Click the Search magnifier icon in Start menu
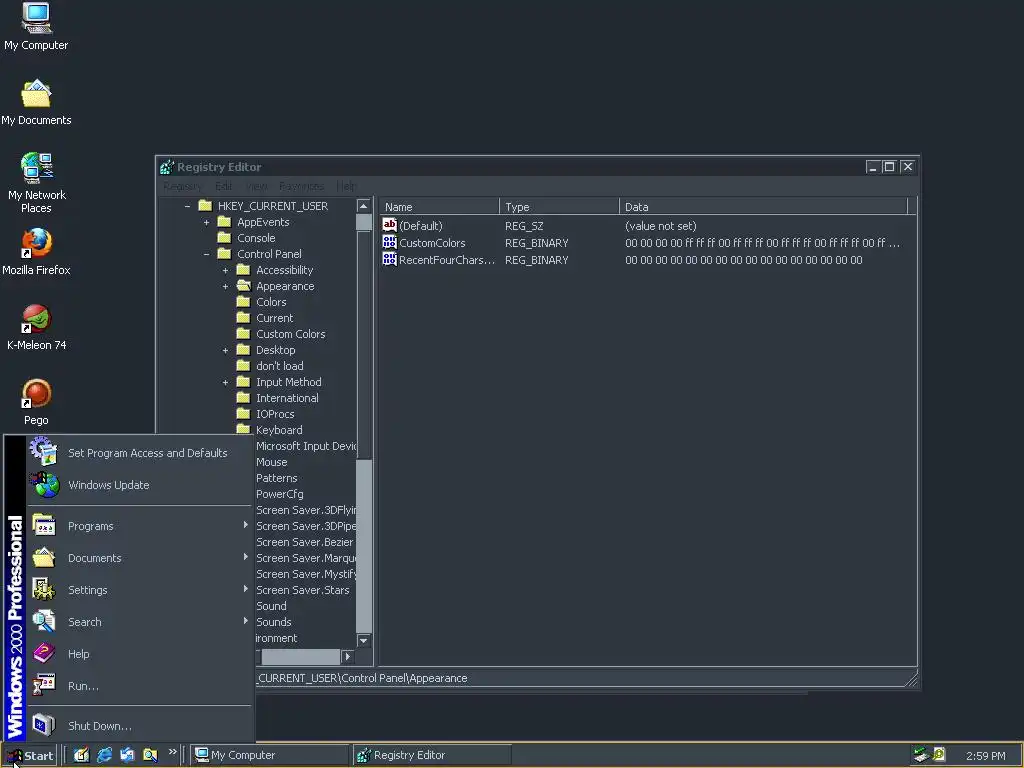 click(x=44, y=621)
